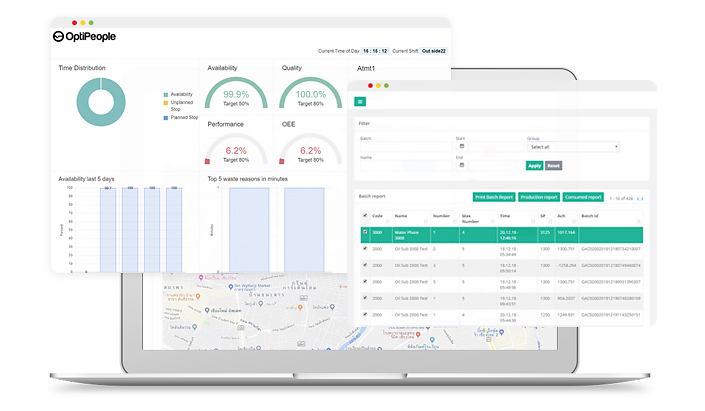This screenshot has height=411, width=705.
Task: Click the Availability gauge chart
Action: tap(236, 96)
